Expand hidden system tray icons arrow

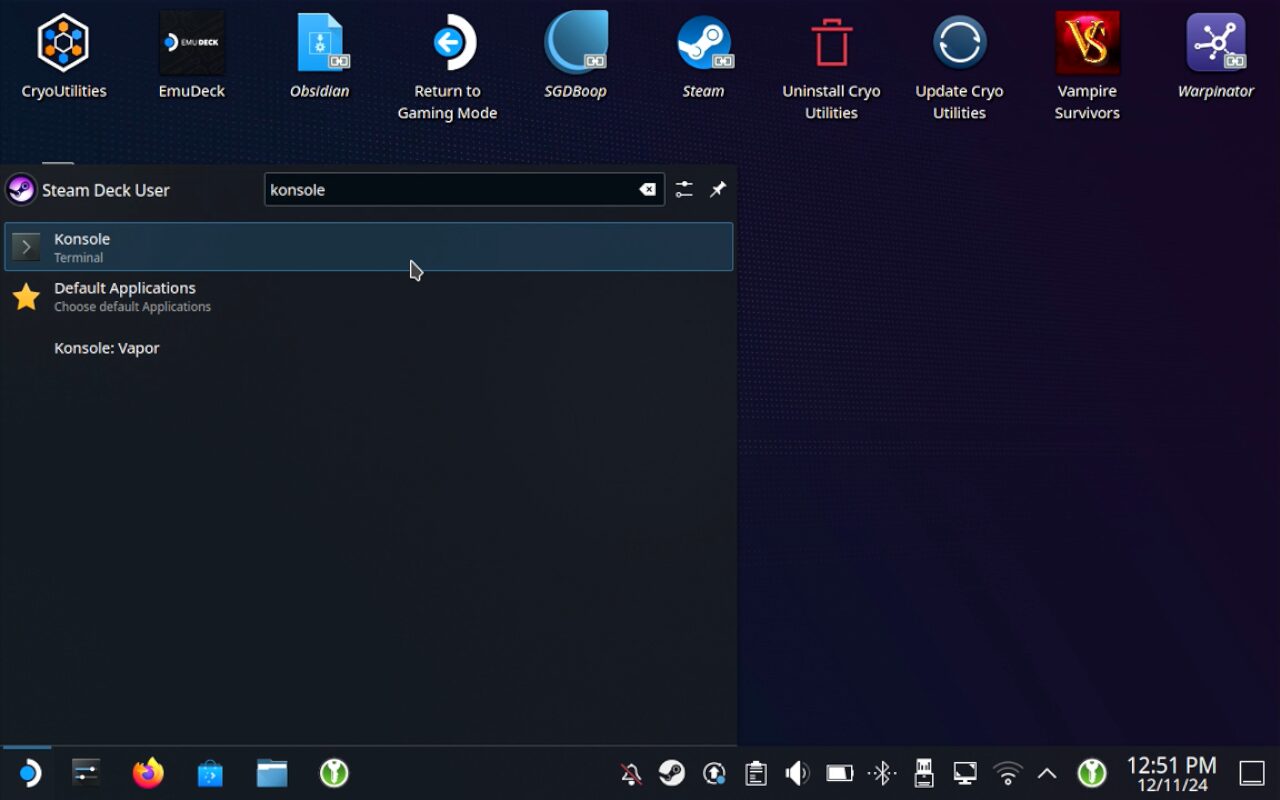pyautogui.click(x=1047, y=773)
